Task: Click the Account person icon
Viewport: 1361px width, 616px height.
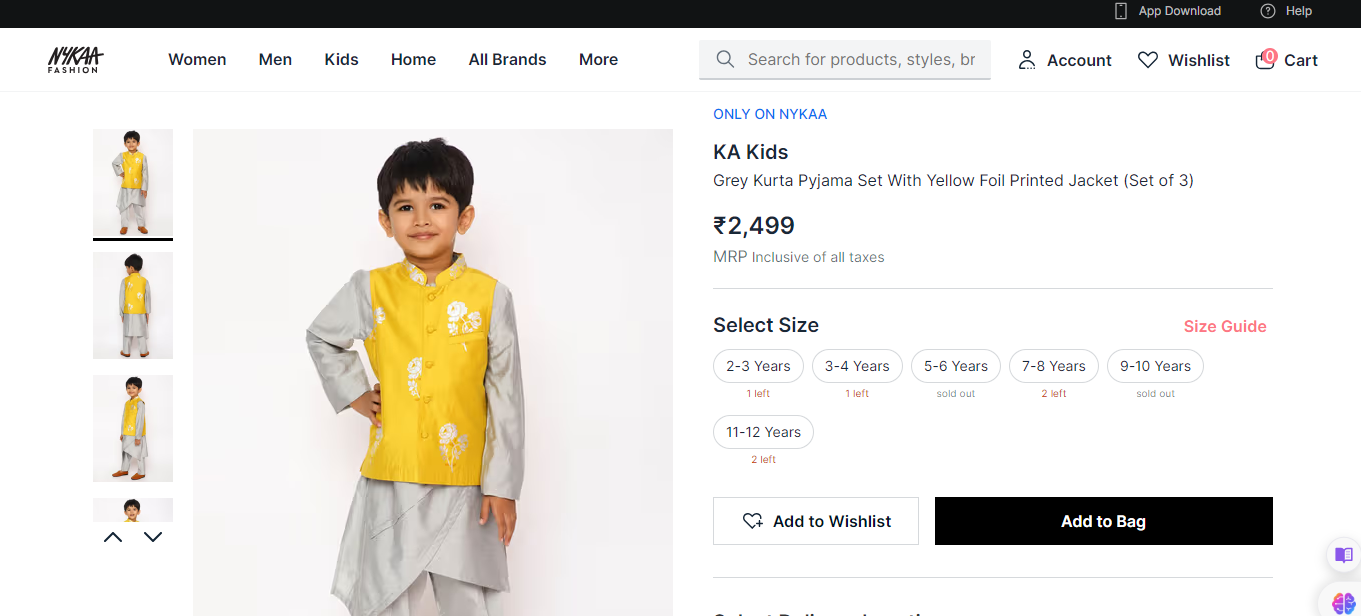Action: click(x=1027, y=60)
